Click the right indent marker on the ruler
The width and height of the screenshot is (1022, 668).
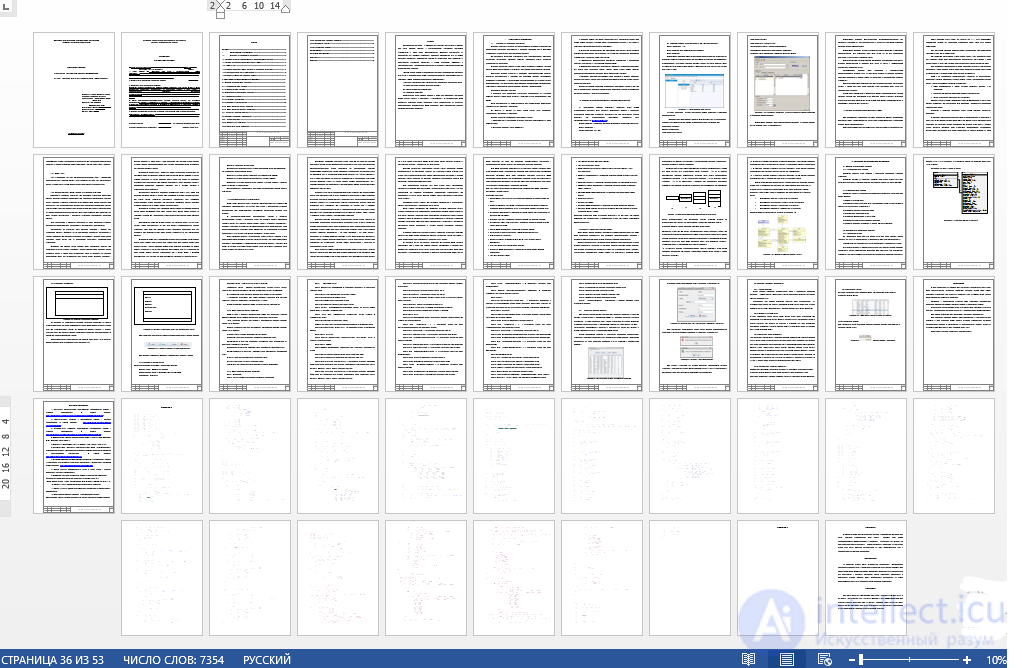(x=285, y=8)
